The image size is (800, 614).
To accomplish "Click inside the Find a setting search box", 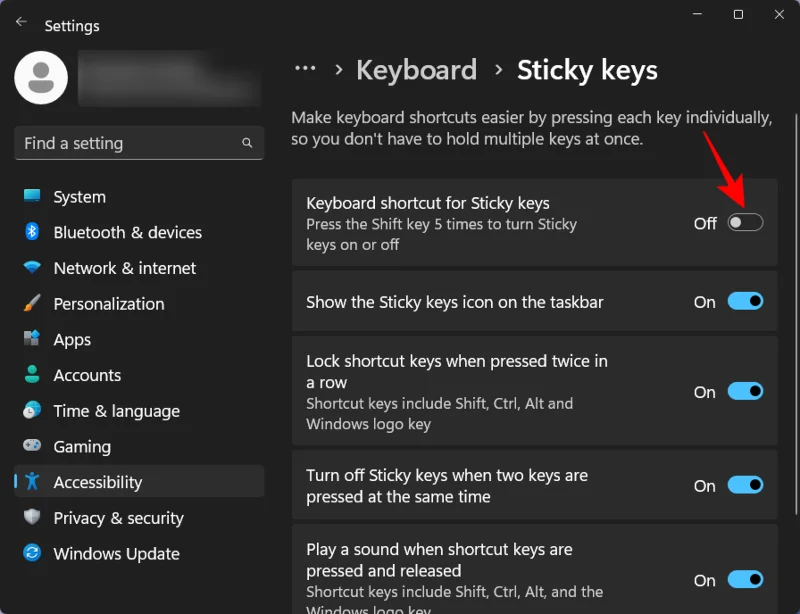I will [130, 143].
